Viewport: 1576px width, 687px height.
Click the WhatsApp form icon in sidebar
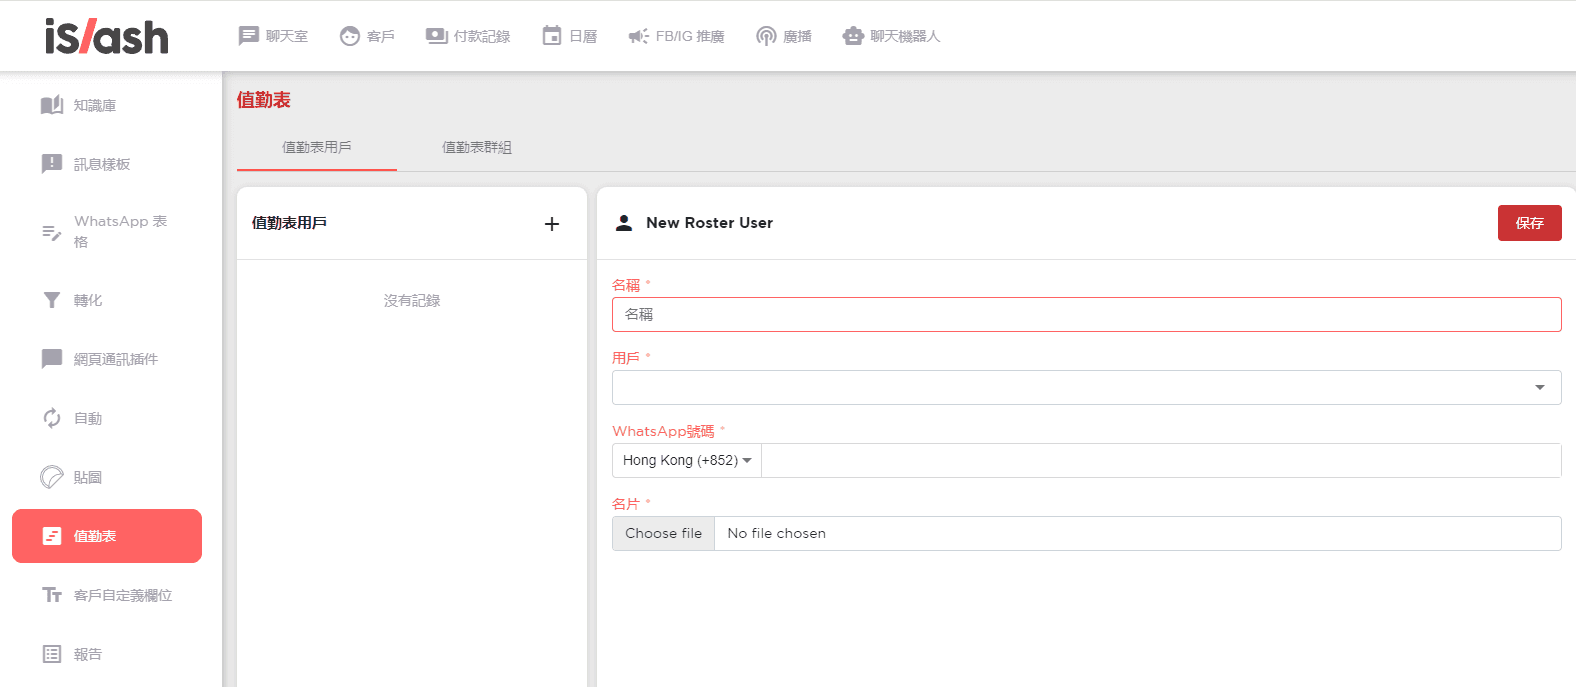click(52, 232)
